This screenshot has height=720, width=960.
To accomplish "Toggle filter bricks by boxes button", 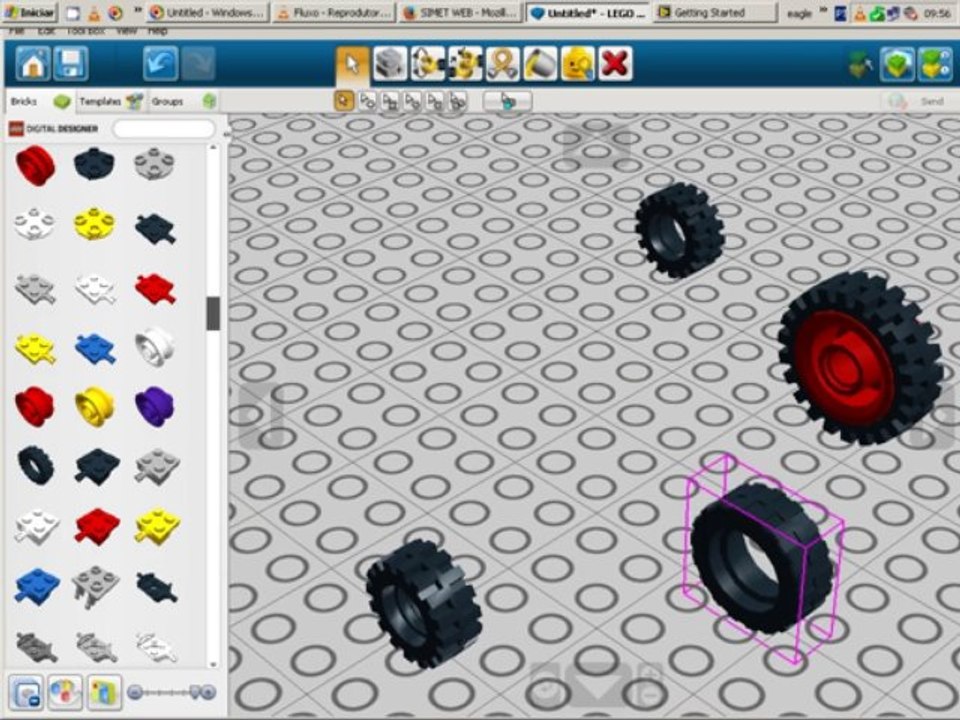I will click(x=104, y=692).
